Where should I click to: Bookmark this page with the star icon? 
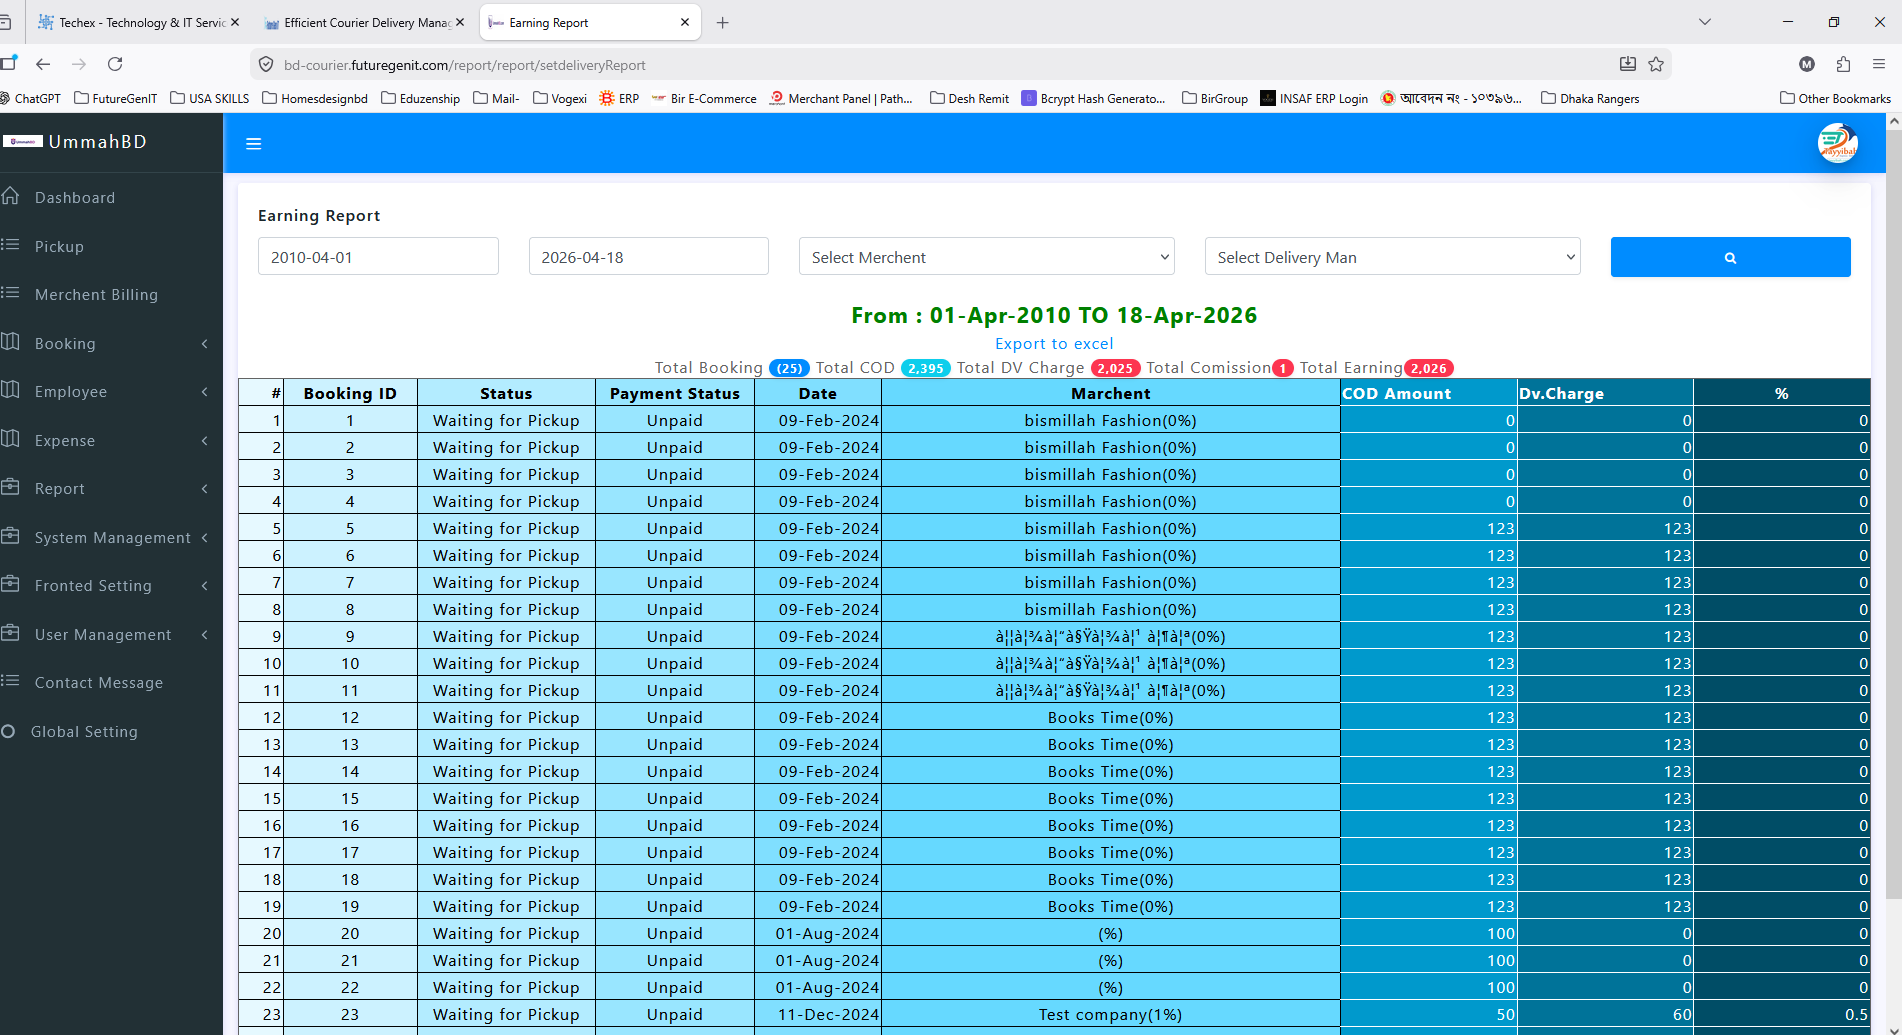point(1656,64)
